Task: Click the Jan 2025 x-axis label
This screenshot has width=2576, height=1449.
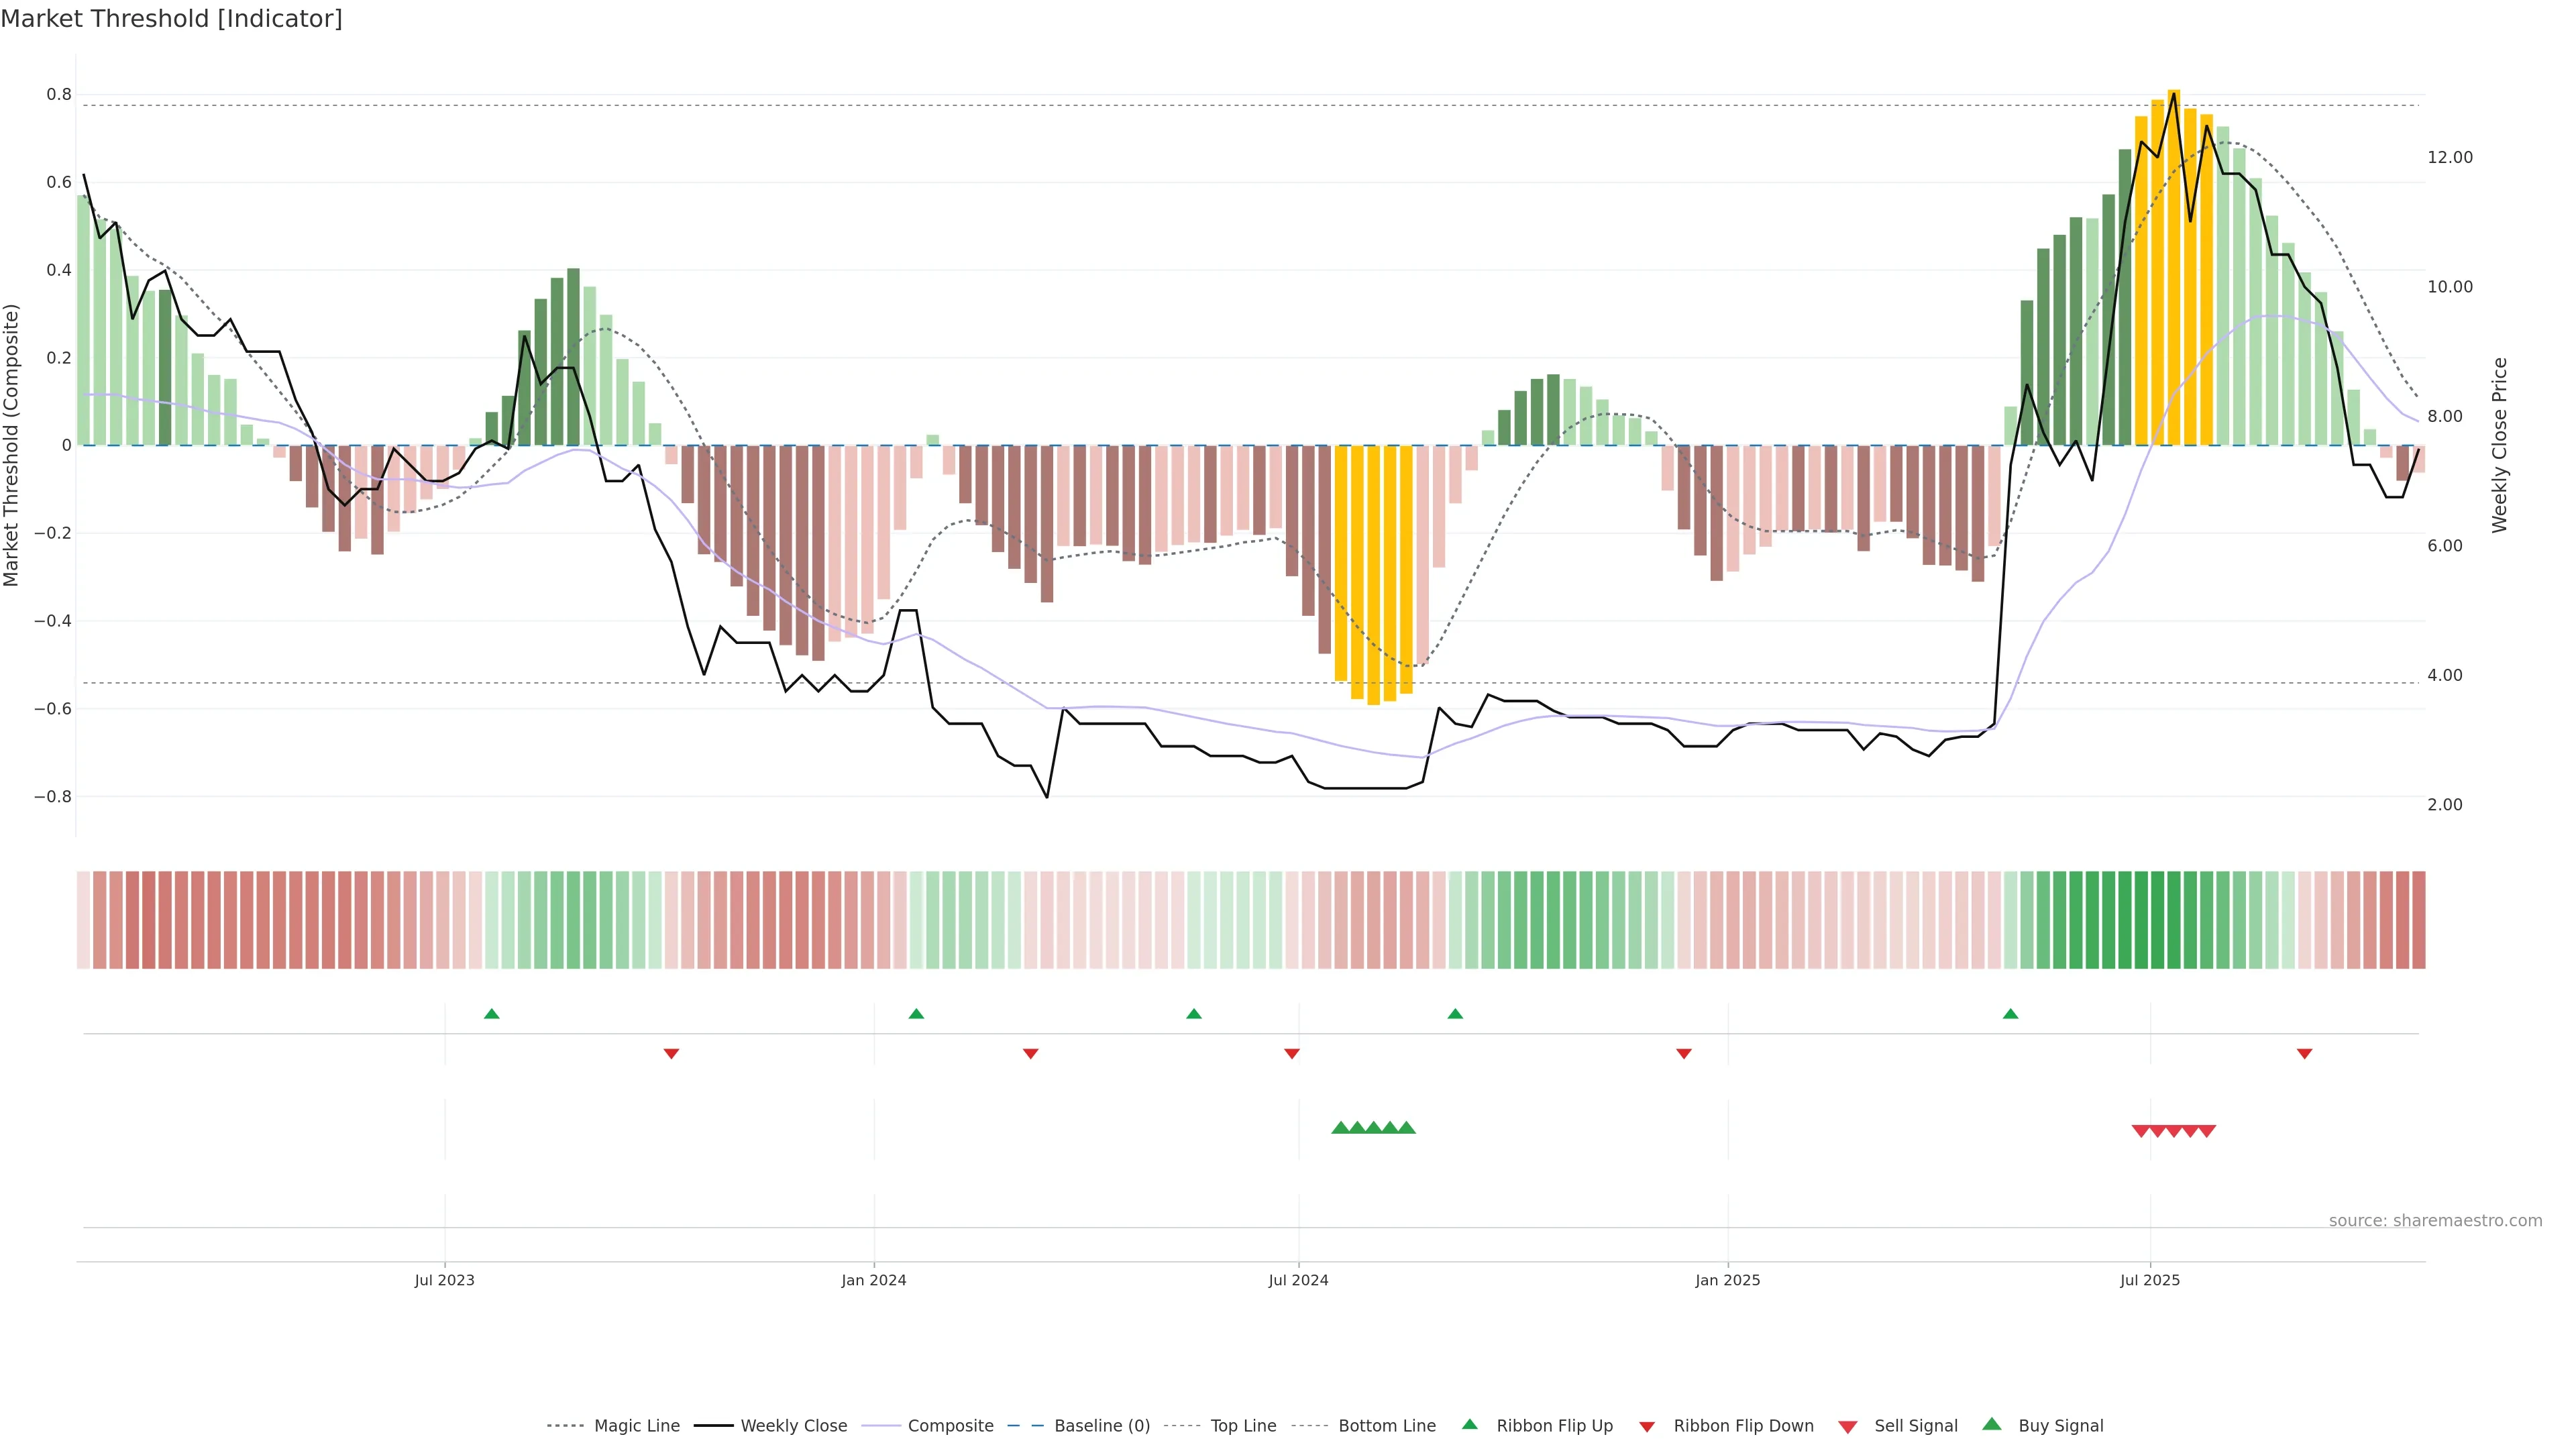Action: click(1727, 1280)
